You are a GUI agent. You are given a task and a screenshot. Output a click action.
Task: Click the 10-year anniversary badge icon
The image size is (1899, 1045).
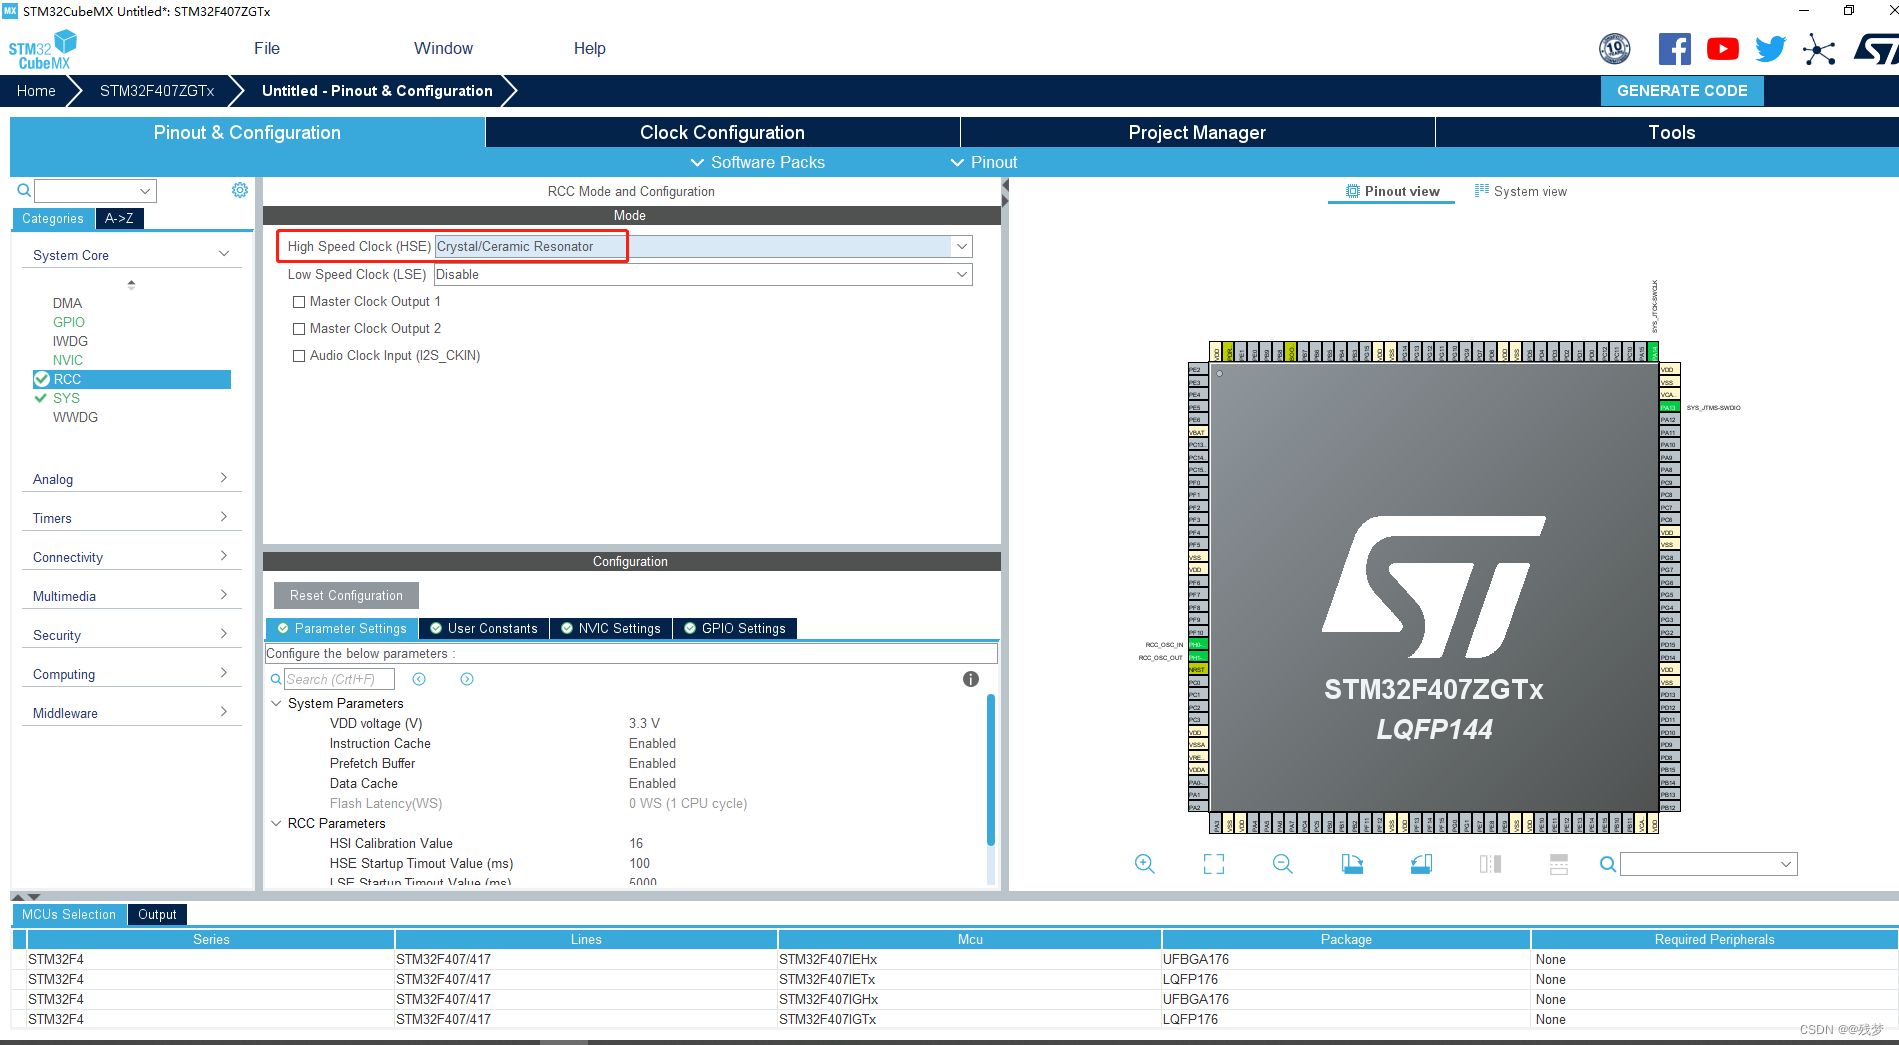click(x=1615, y=49)
